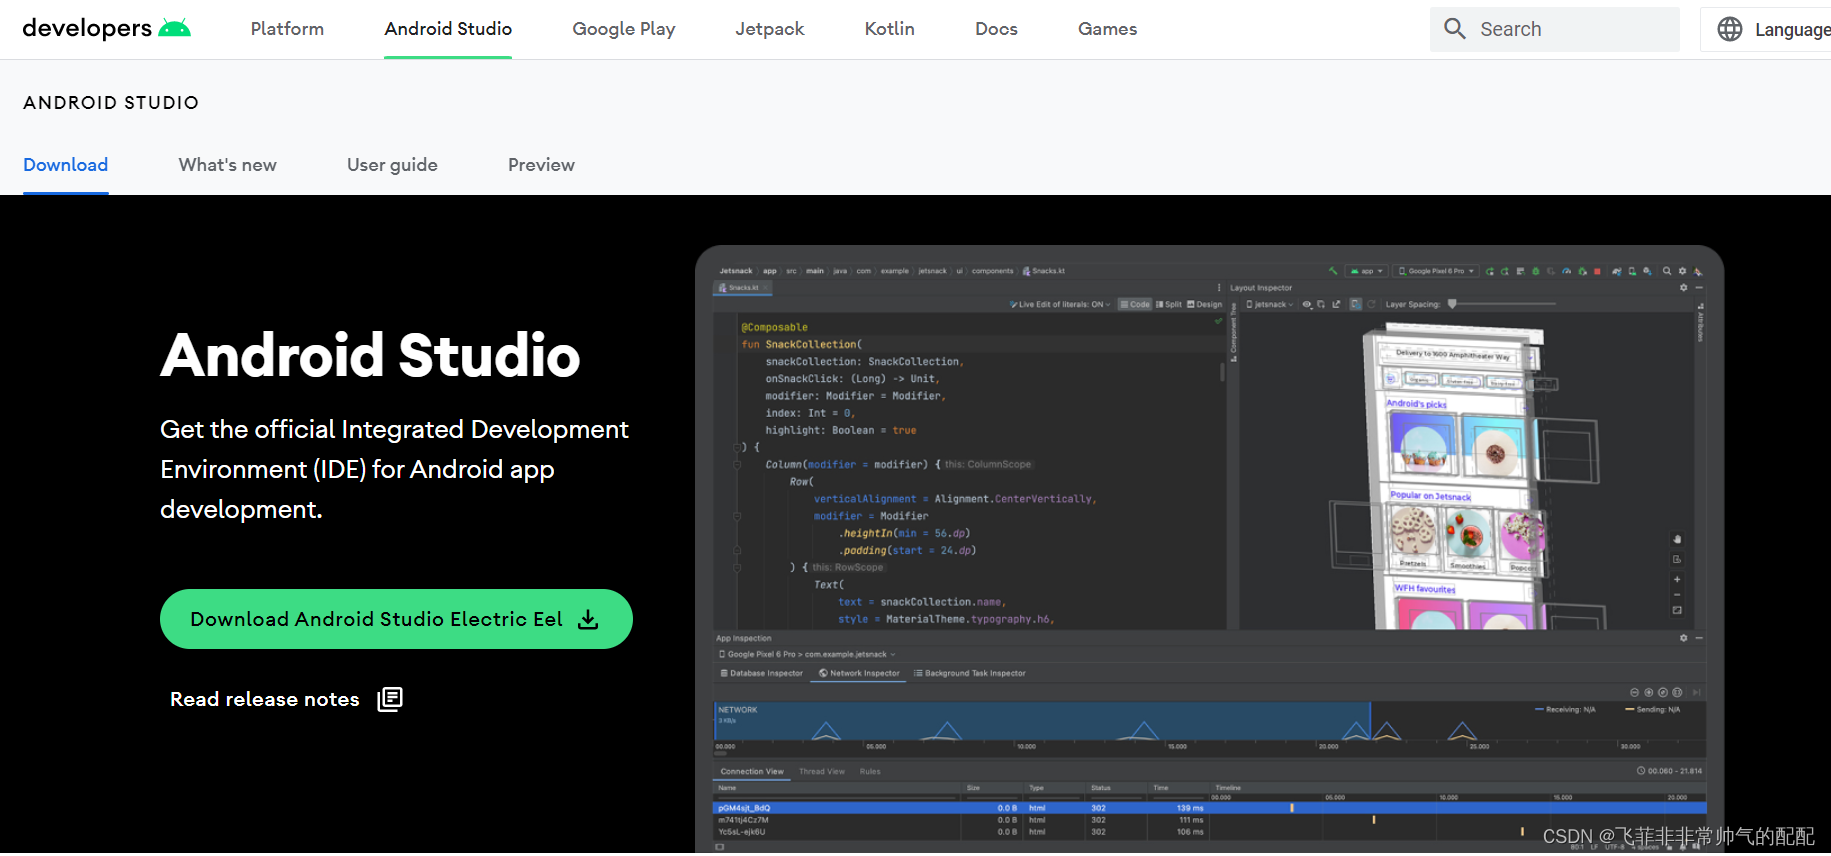Click the pan hand icon in the Layout Inspector
Screen dimensions: 1831x856
coord(1677,539)
